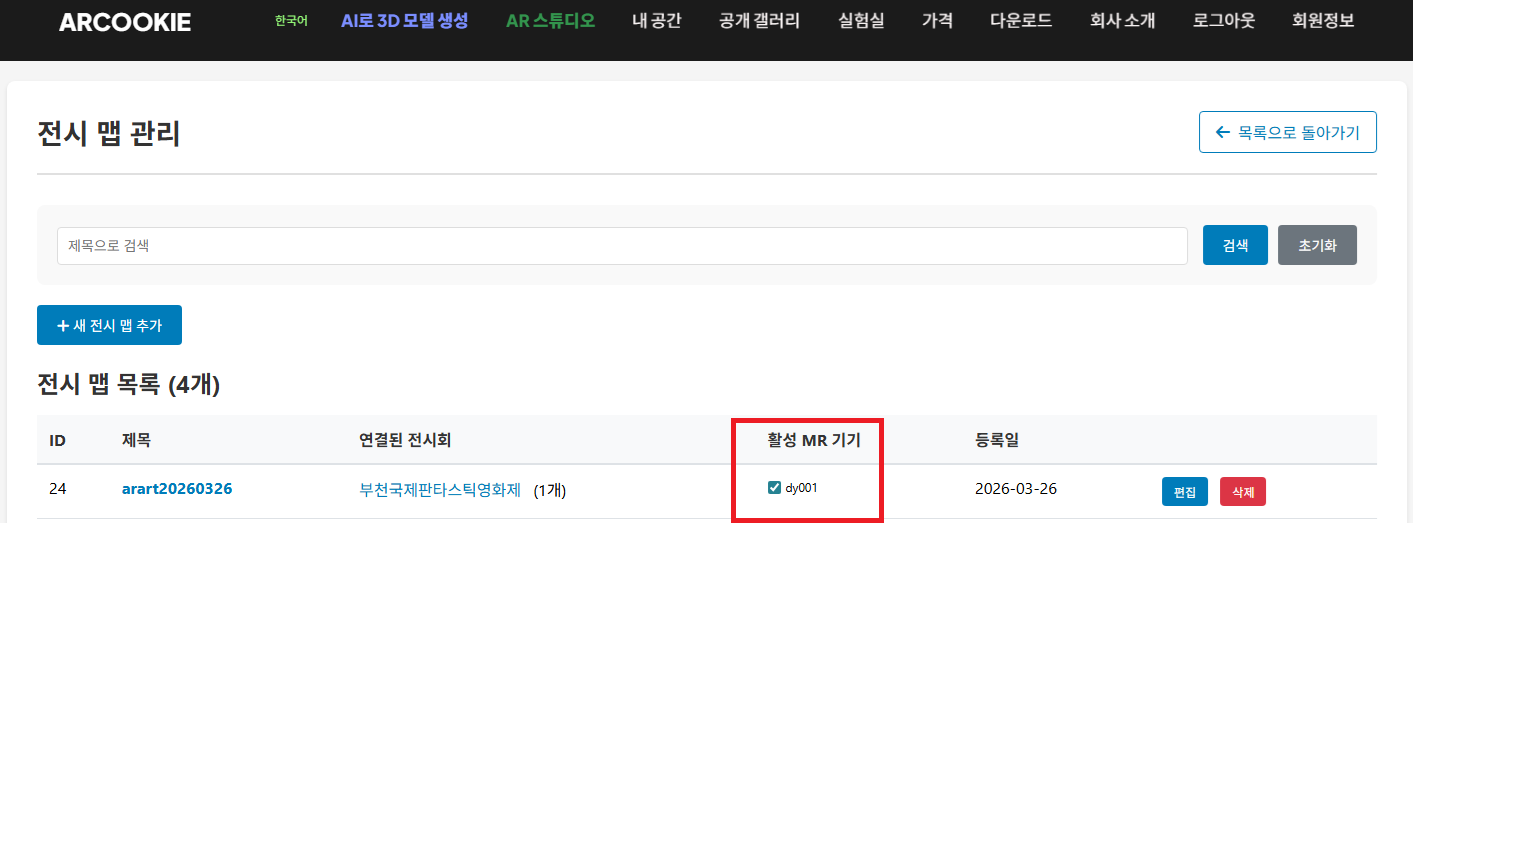The image size is (1536, 864).
Task: Click the plus icon on 새 전시 맵 추가
Action: click(x=65, y=324)
